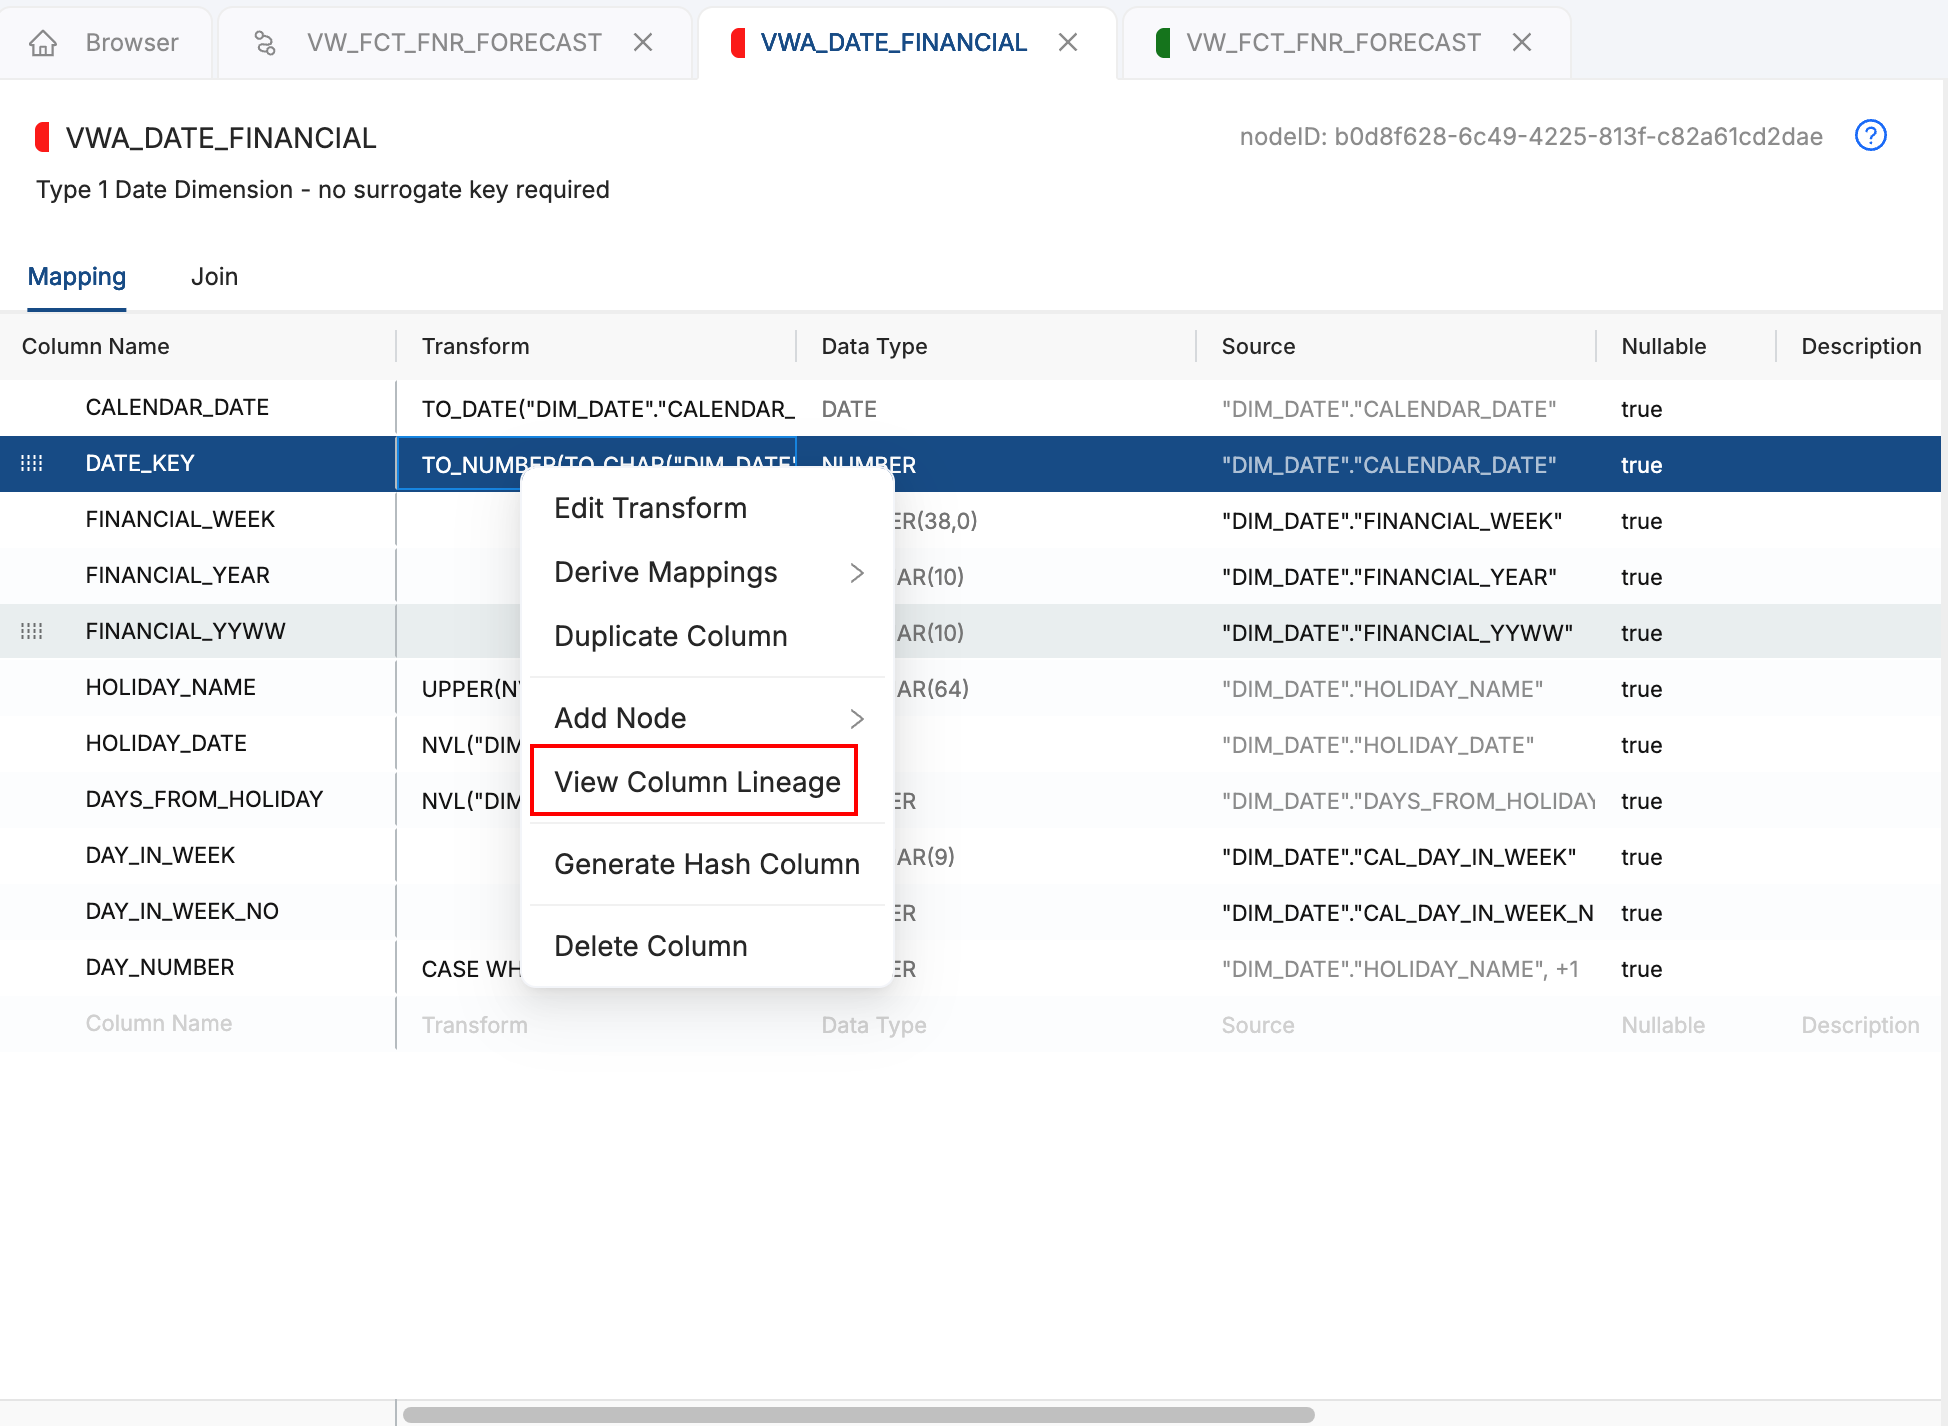Select Duplicate Column option

pyautogui.click(x=670, y=636)
